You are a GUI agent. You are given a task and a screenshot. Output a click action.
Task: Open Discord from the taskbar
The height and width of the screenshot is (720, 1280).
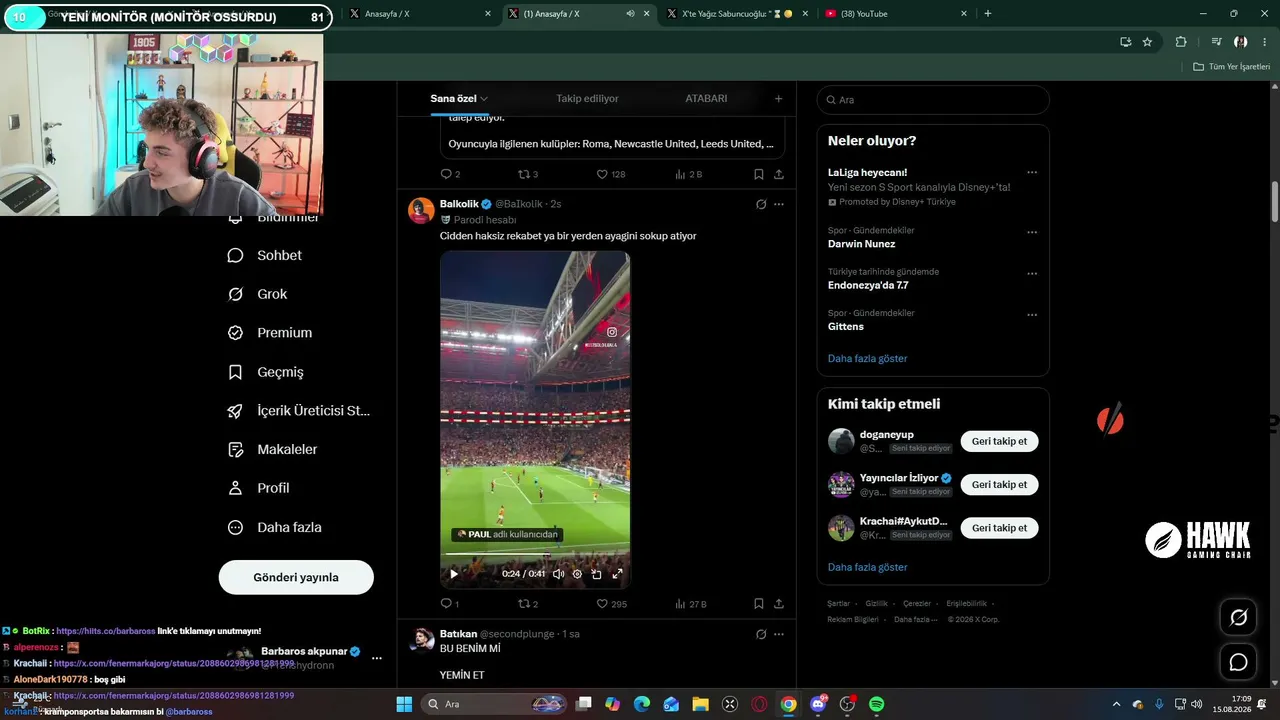(818, 704)
